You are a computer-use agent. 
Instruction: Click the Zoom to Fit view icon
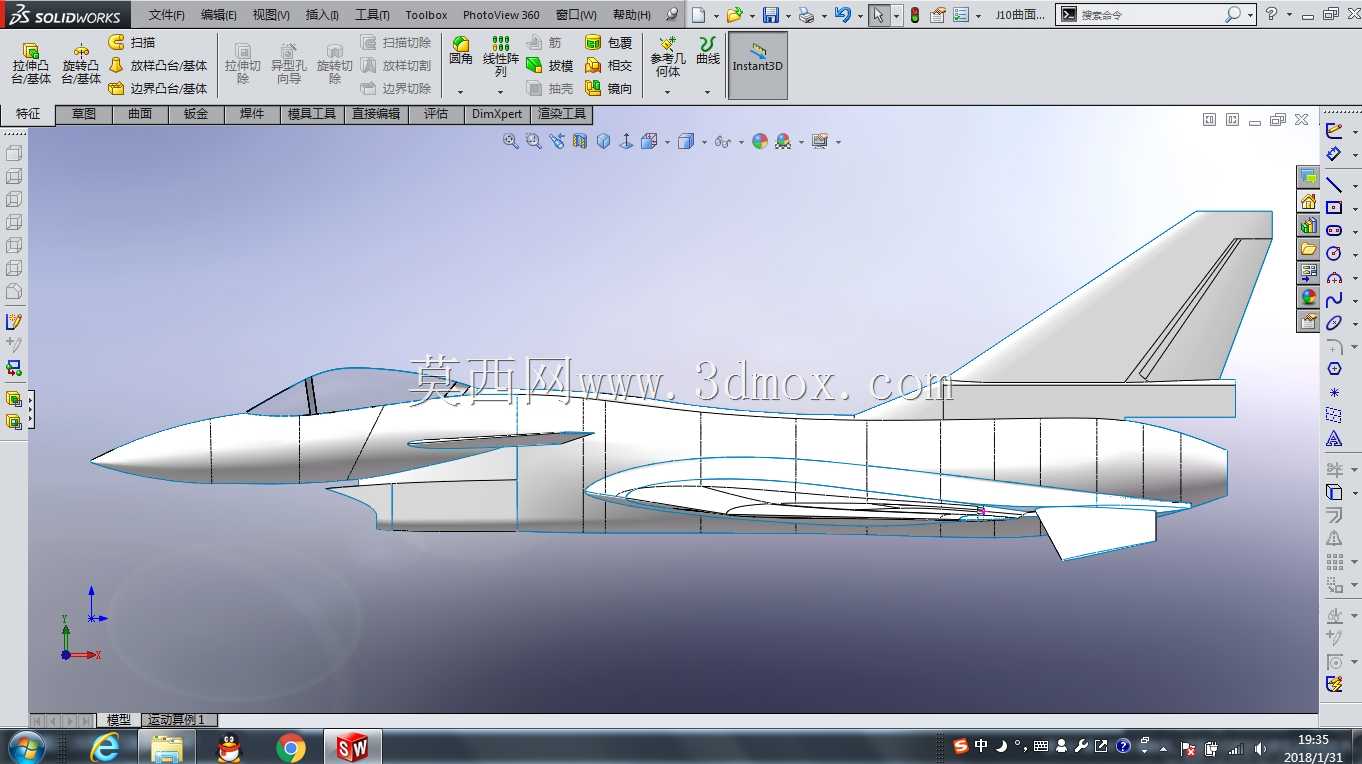click(511, 142)
